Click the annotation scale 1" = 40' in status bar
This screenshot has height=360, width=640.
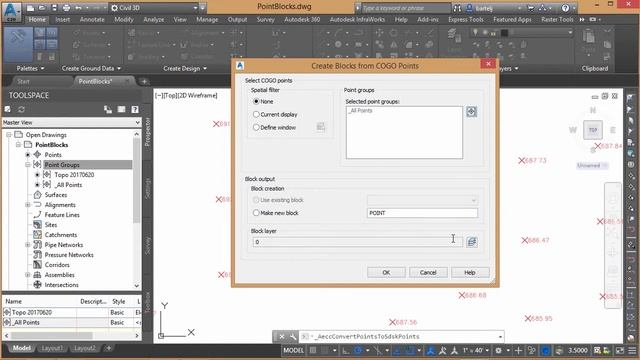click(476, 350)
